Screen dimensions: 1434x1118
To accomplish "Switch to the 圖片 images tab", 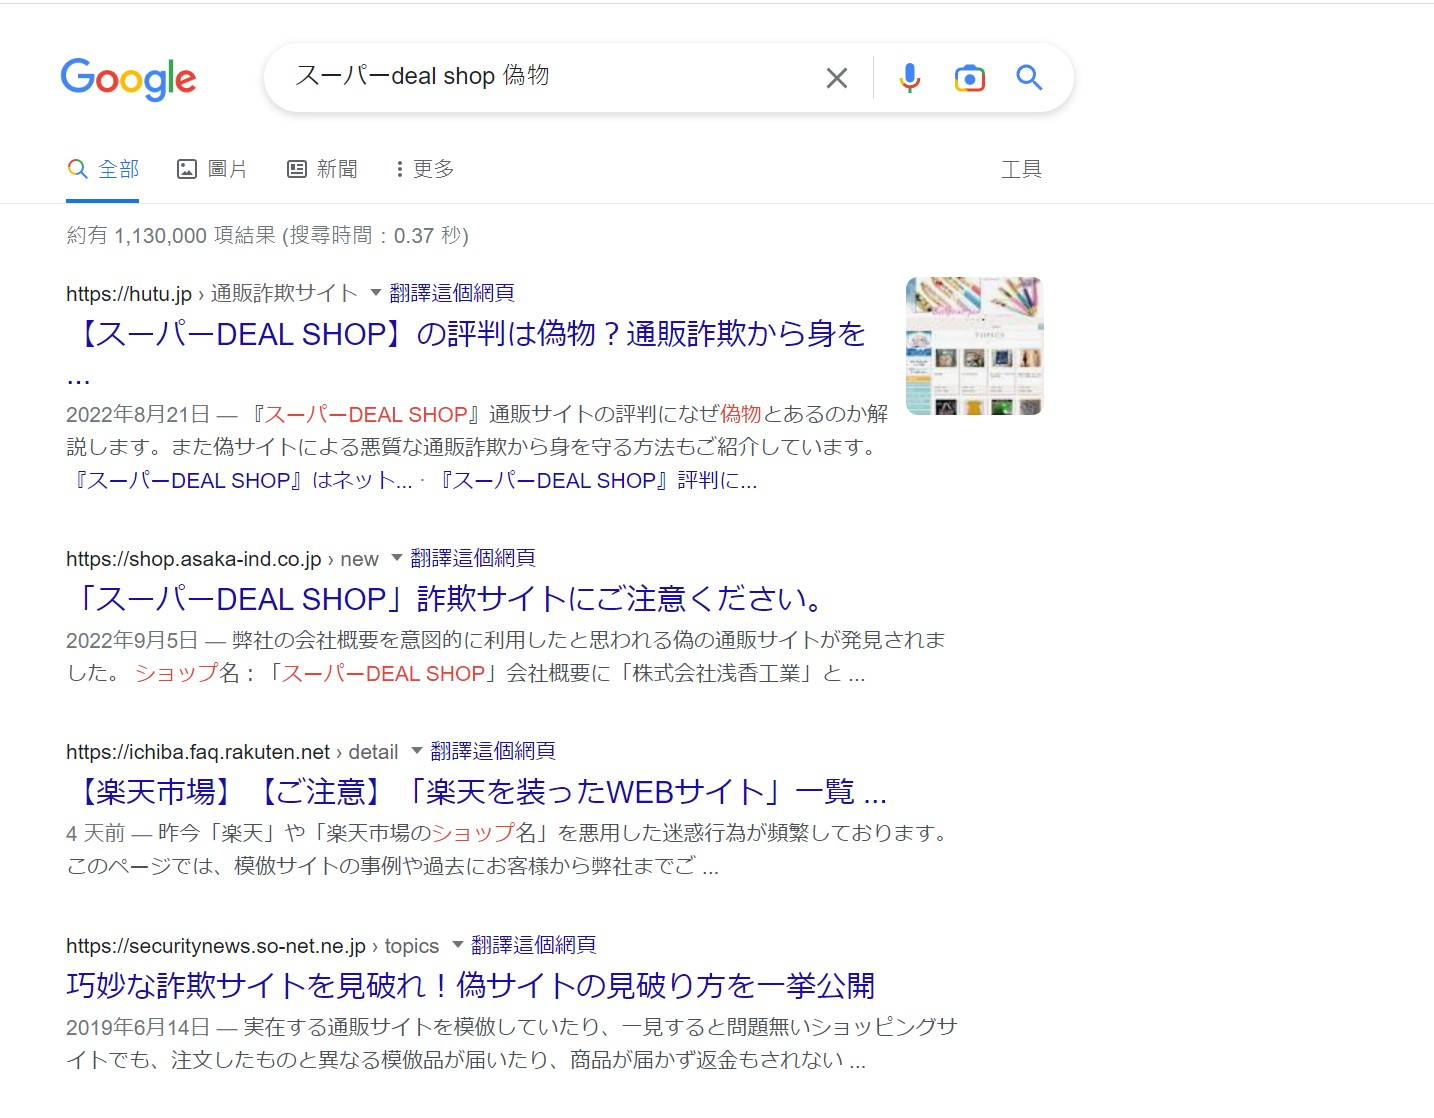I will click(212, 169).
